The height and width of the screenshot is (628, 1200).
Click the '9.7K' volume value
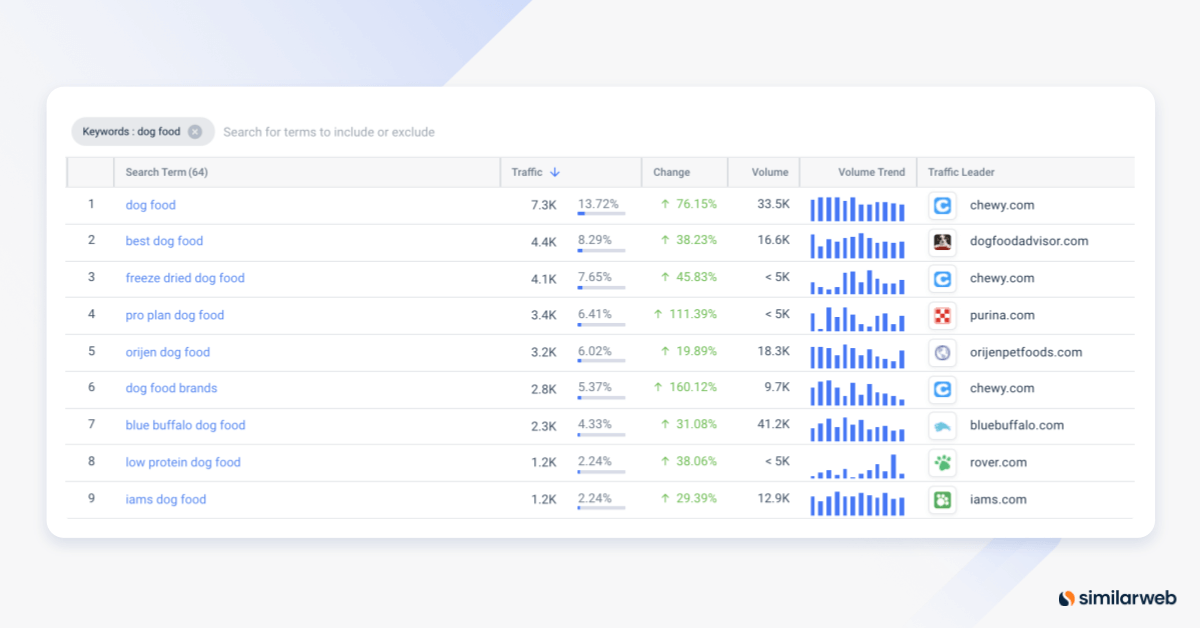coord(776,387)
